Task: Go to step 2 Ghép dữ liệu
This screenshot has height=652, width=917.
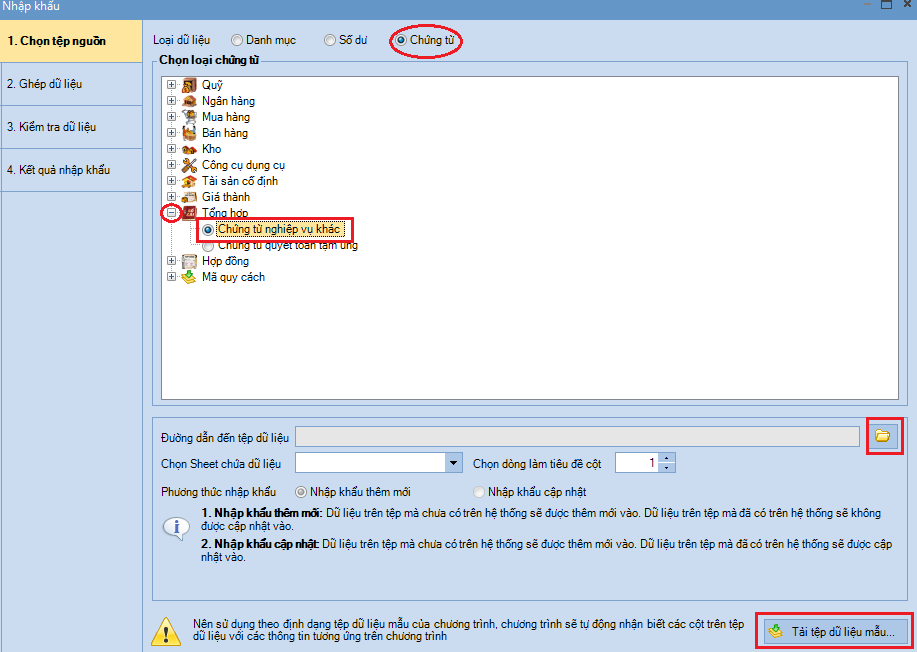Action: (71, 84)
